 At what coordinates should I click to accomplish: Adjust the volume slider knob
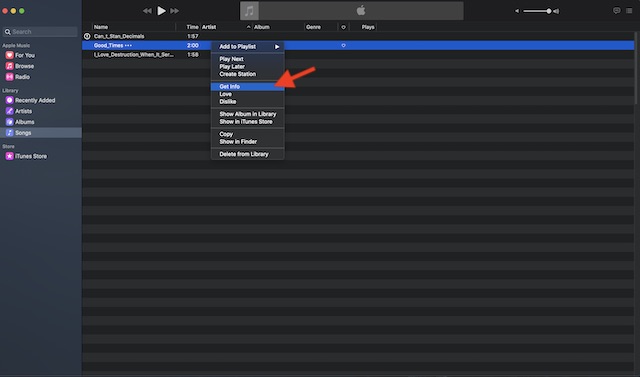549,11
